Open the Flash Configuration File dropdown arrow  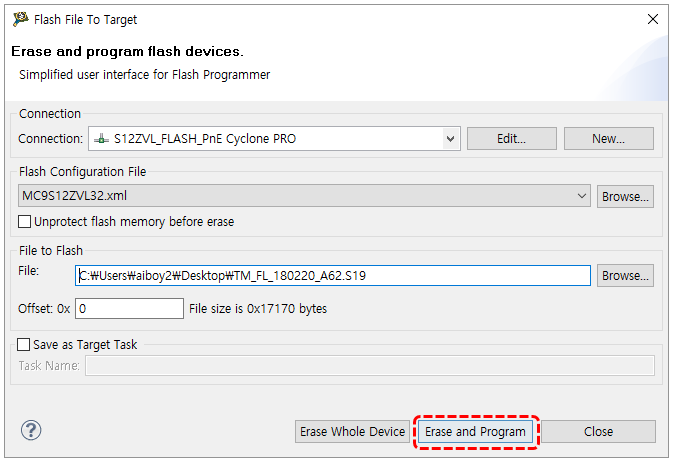pos(582,197)
